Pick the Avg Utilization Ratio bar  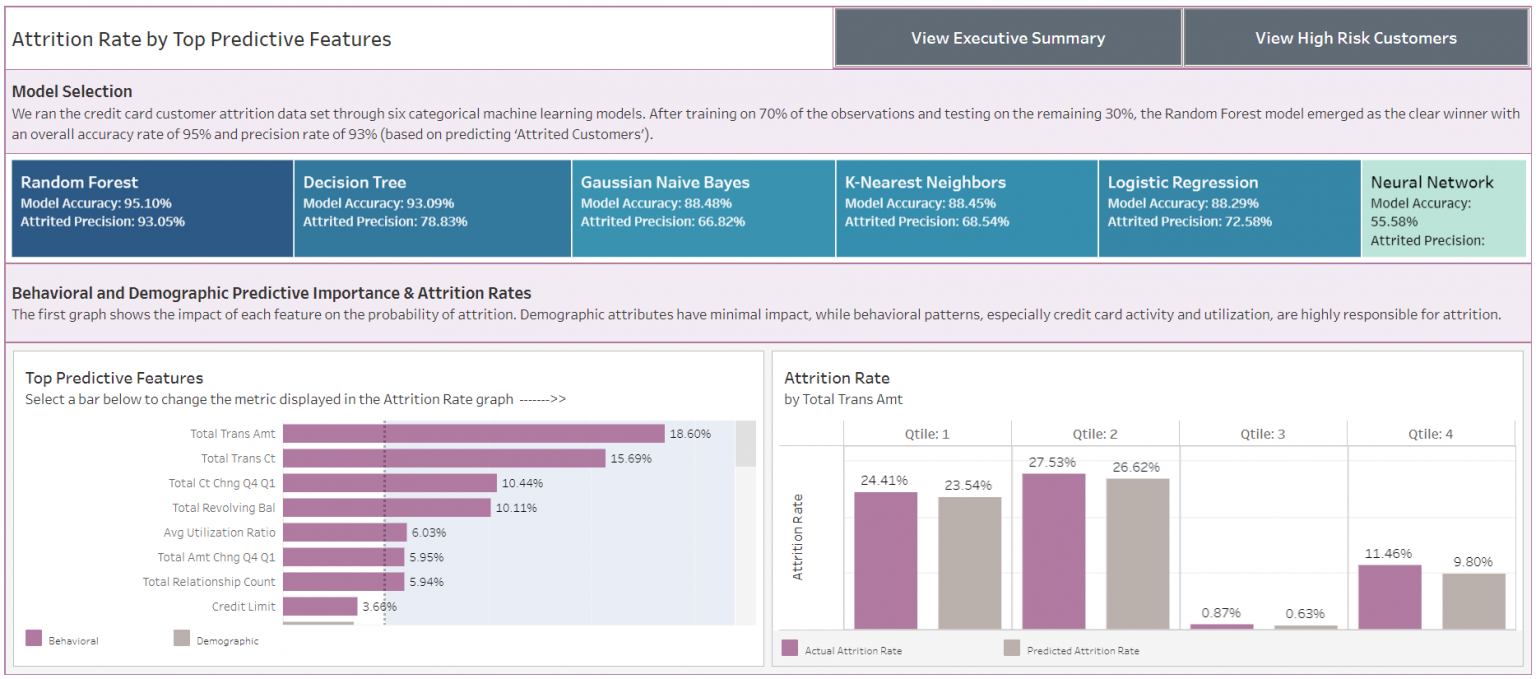click(x=345, y=533)
